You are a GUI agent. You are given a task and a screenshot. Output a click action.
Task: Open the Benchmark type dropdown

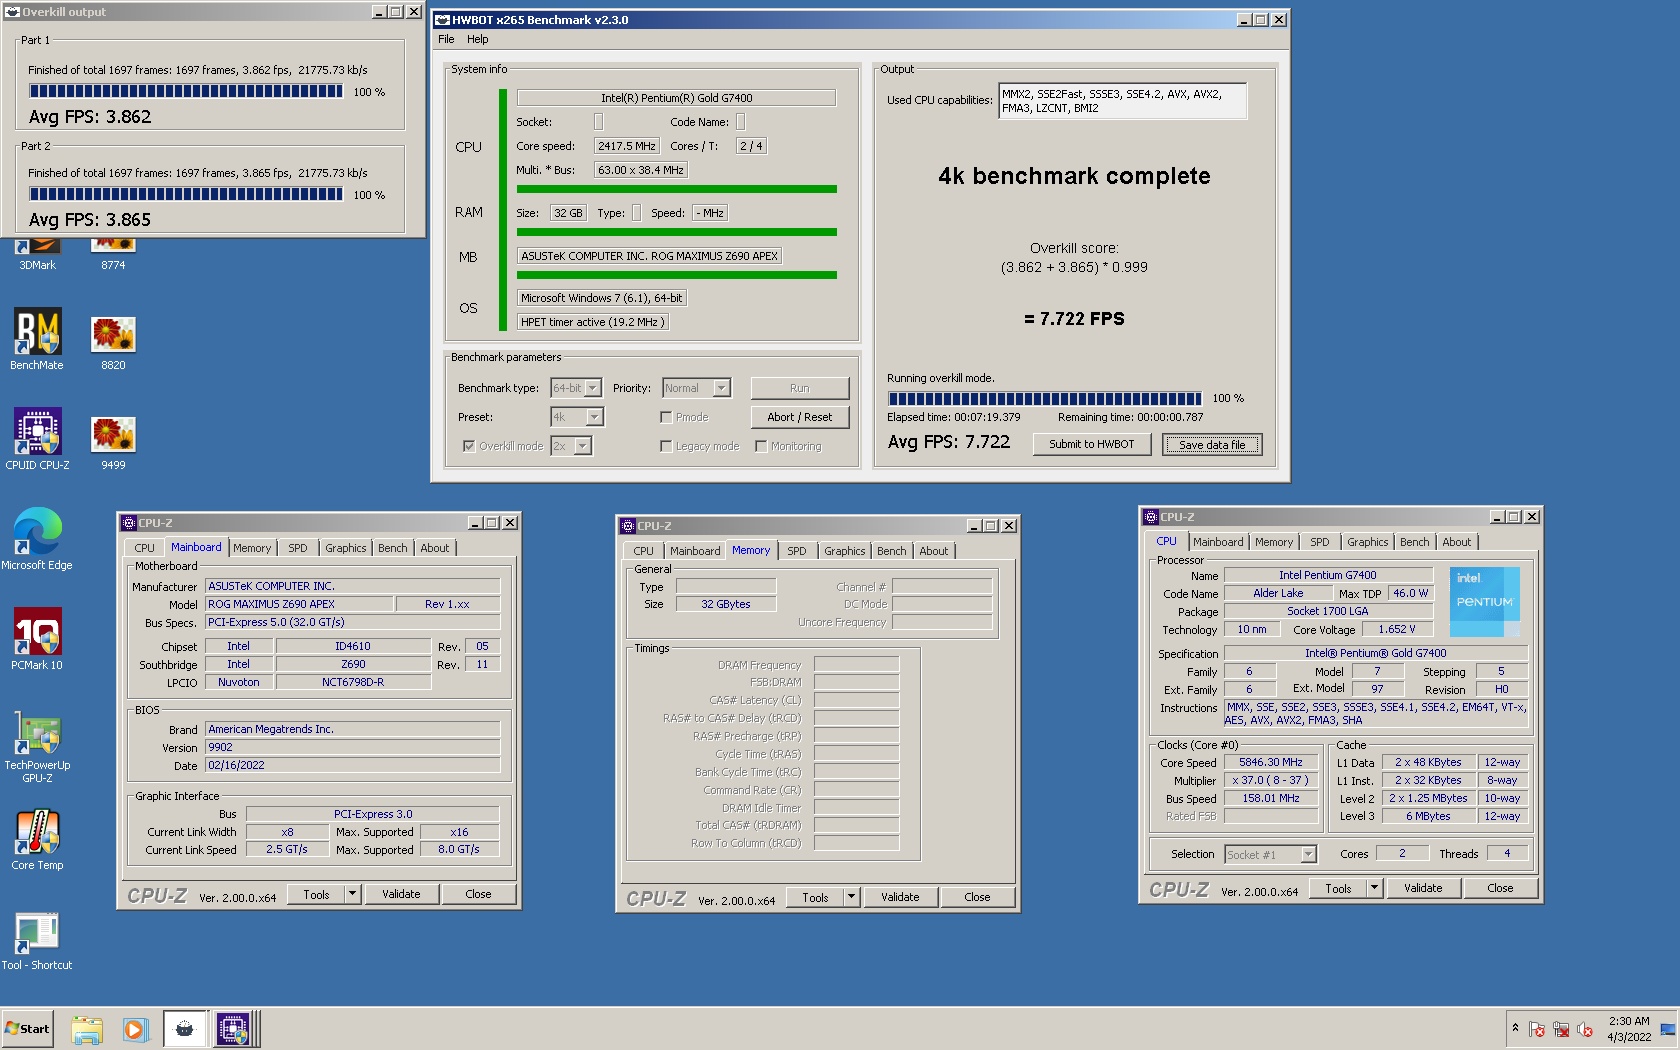coord(593,388)
